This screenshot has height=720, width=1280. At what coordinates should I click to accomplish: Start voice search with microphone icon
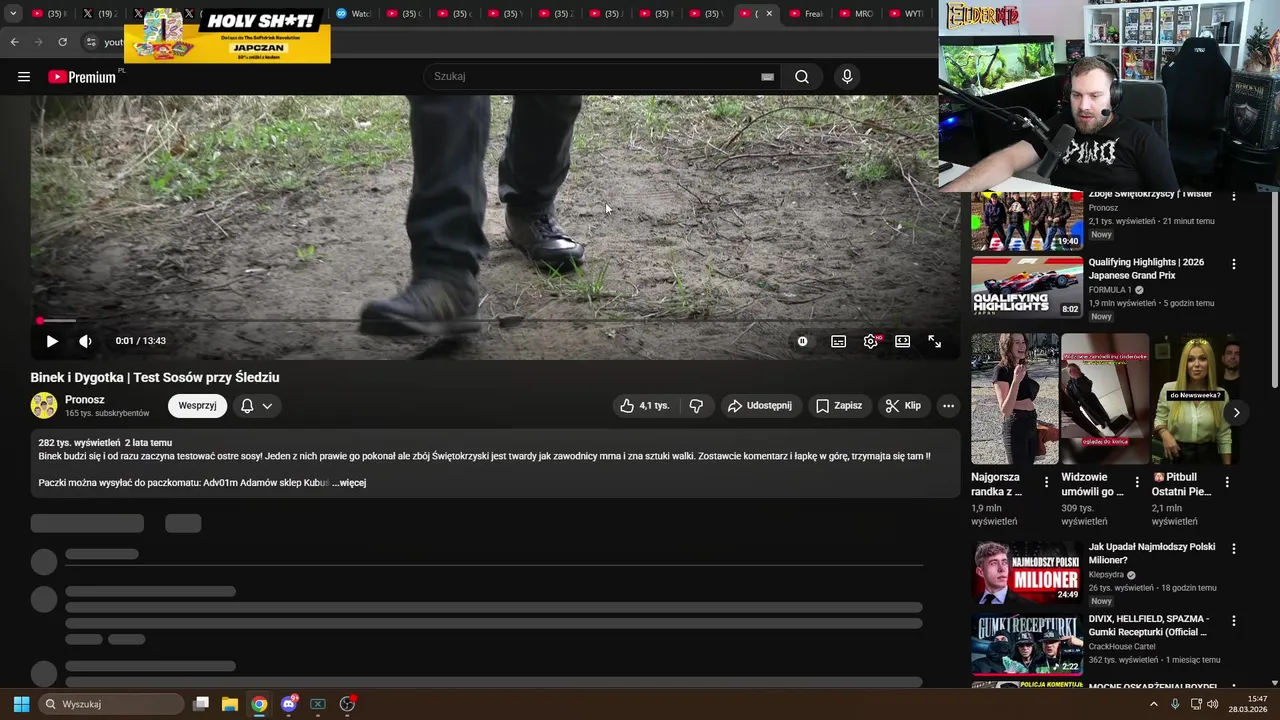click(847, 77)
